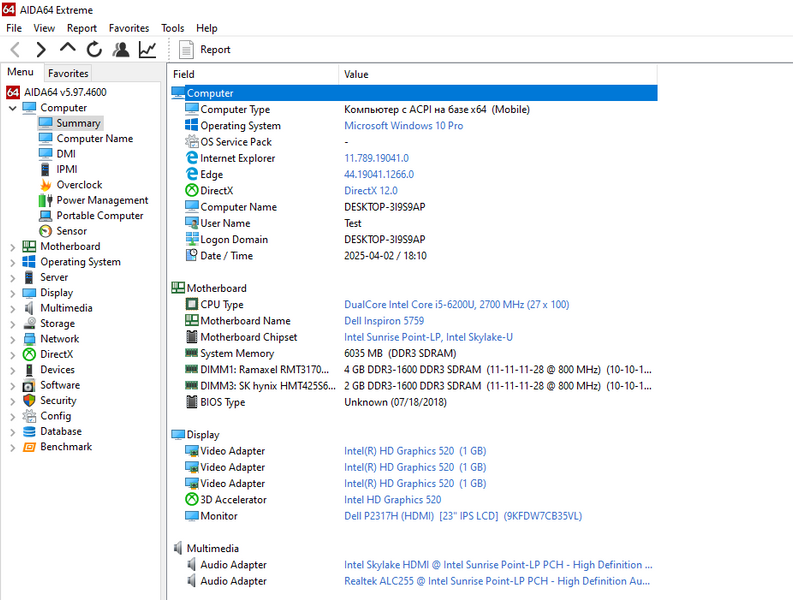Click the Motherboard icon in tree

[29, 246]
